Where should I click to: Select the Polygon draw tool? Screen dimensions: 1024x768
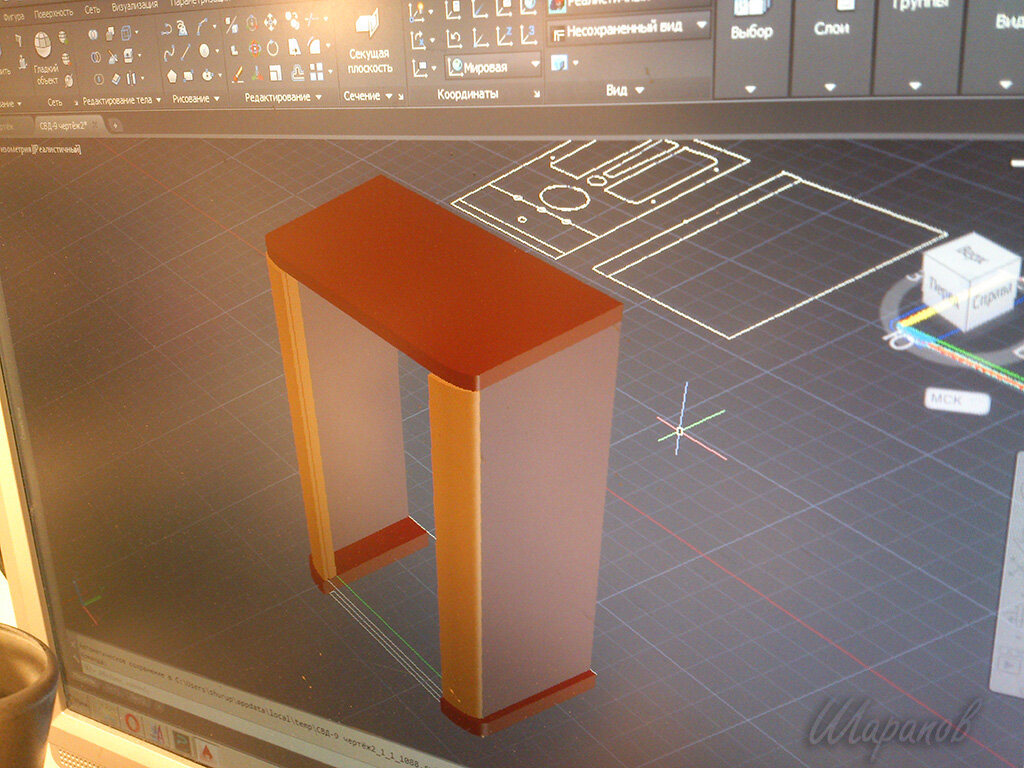click(x=171, y=75)
